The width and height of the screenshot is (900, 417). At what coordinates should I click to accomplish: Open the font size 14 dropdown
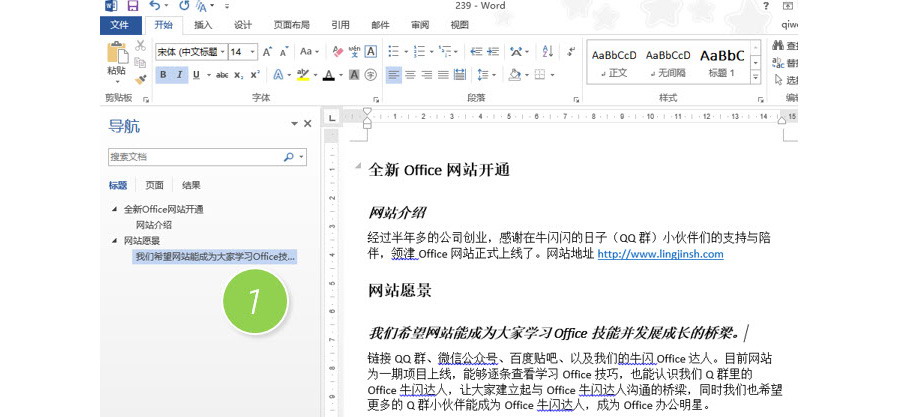pos(253,52)
